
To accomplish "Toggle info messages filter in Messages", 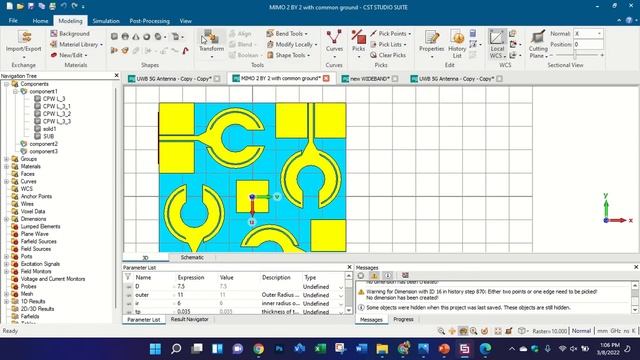I will 387,276.
